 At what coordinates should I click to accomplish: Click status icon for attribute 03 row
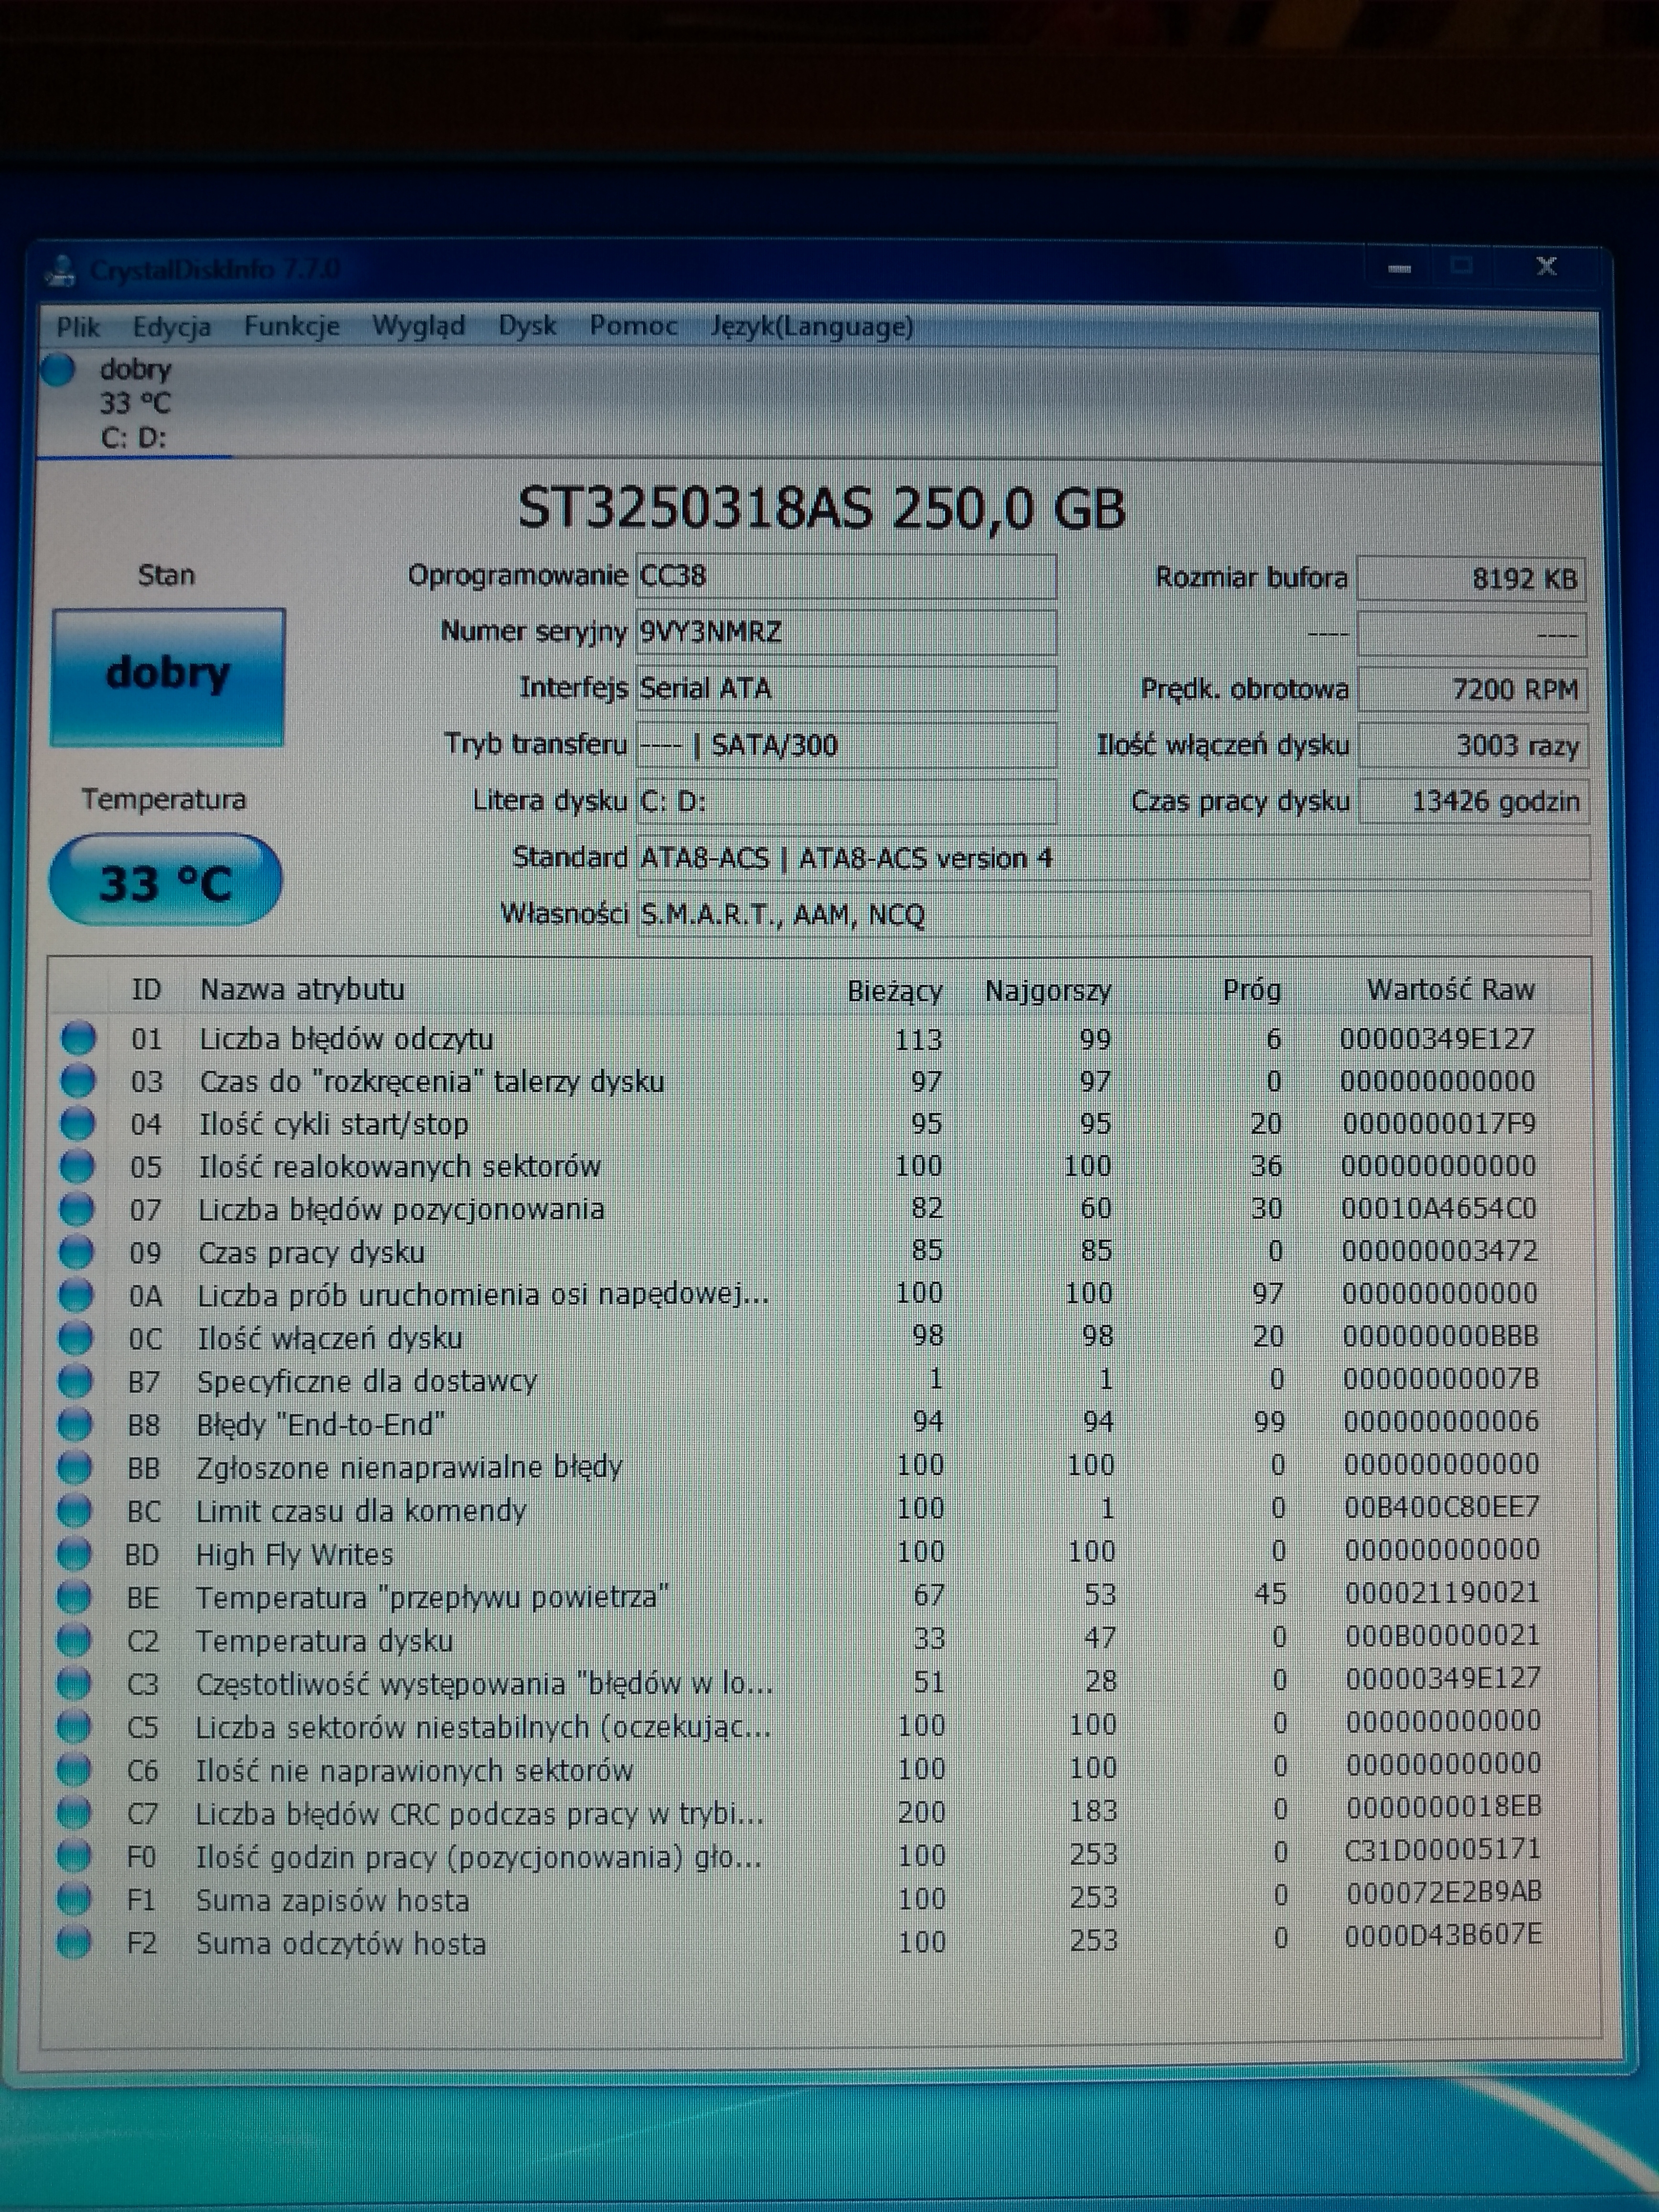(78, 1081)
